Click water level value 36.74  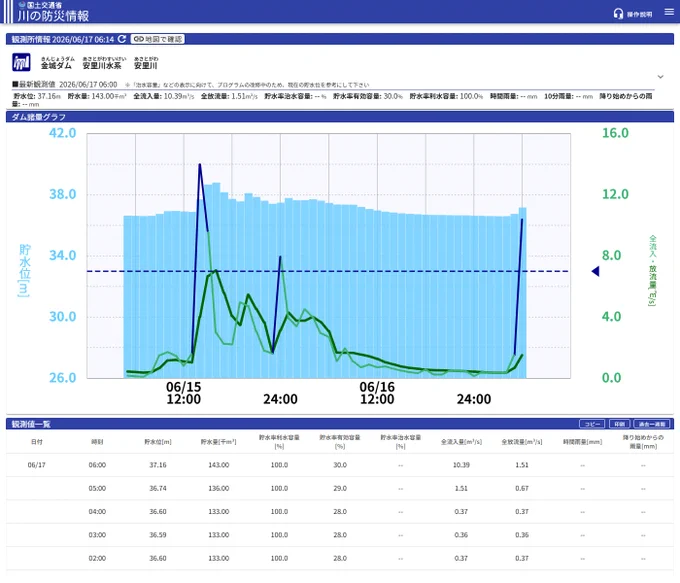(158, 488)
